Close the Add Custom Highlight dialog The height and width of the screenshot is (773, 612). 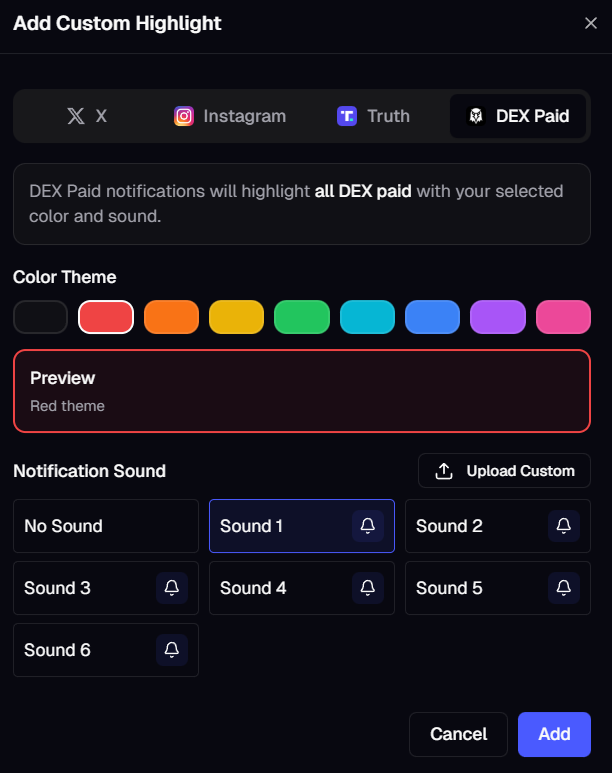pos(591,23)
